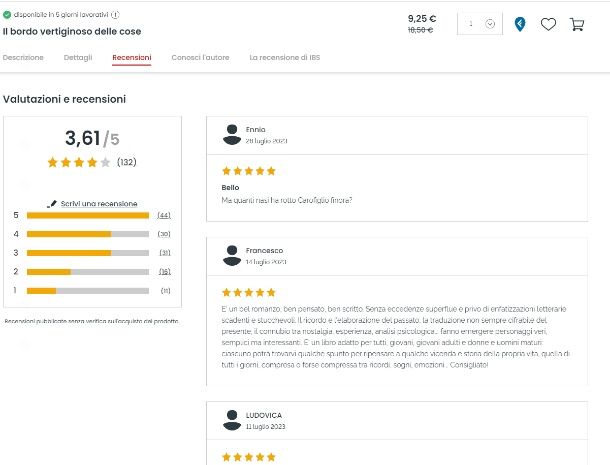Add book to wishlist heart icon
This screenshot has height=465, width=610.
tap(548, 25)
